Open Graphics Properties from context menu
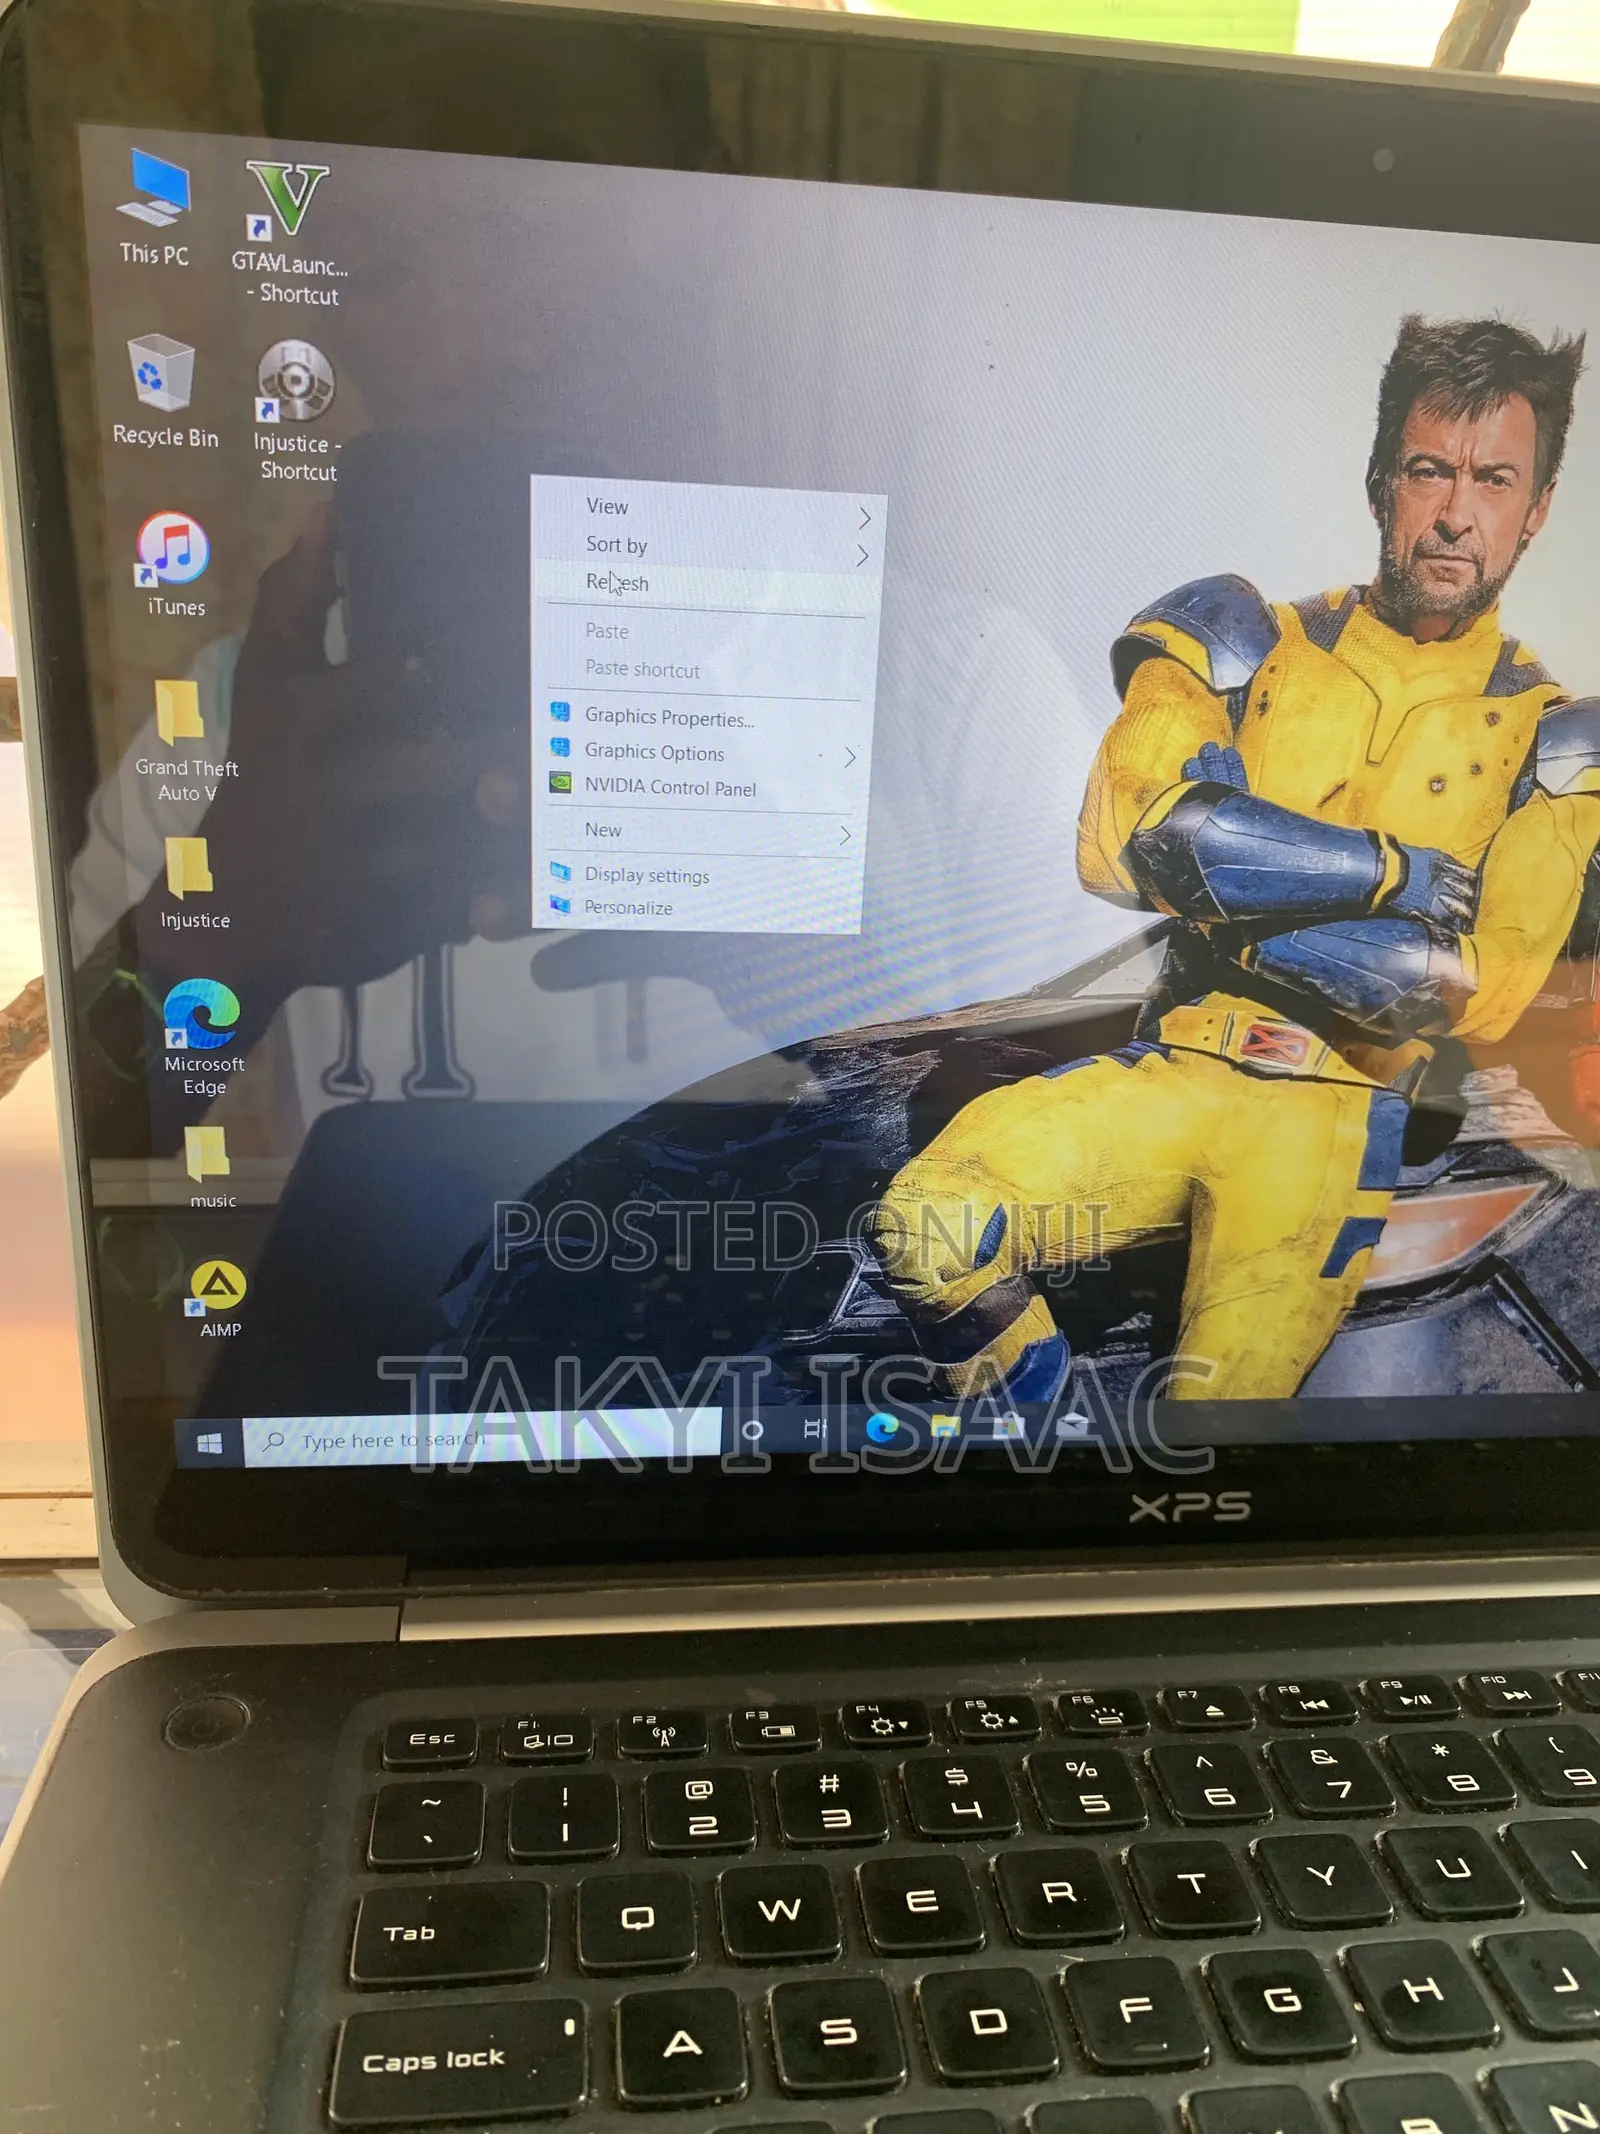This screenshot has width=1600, height=2134. coord(703,717)
